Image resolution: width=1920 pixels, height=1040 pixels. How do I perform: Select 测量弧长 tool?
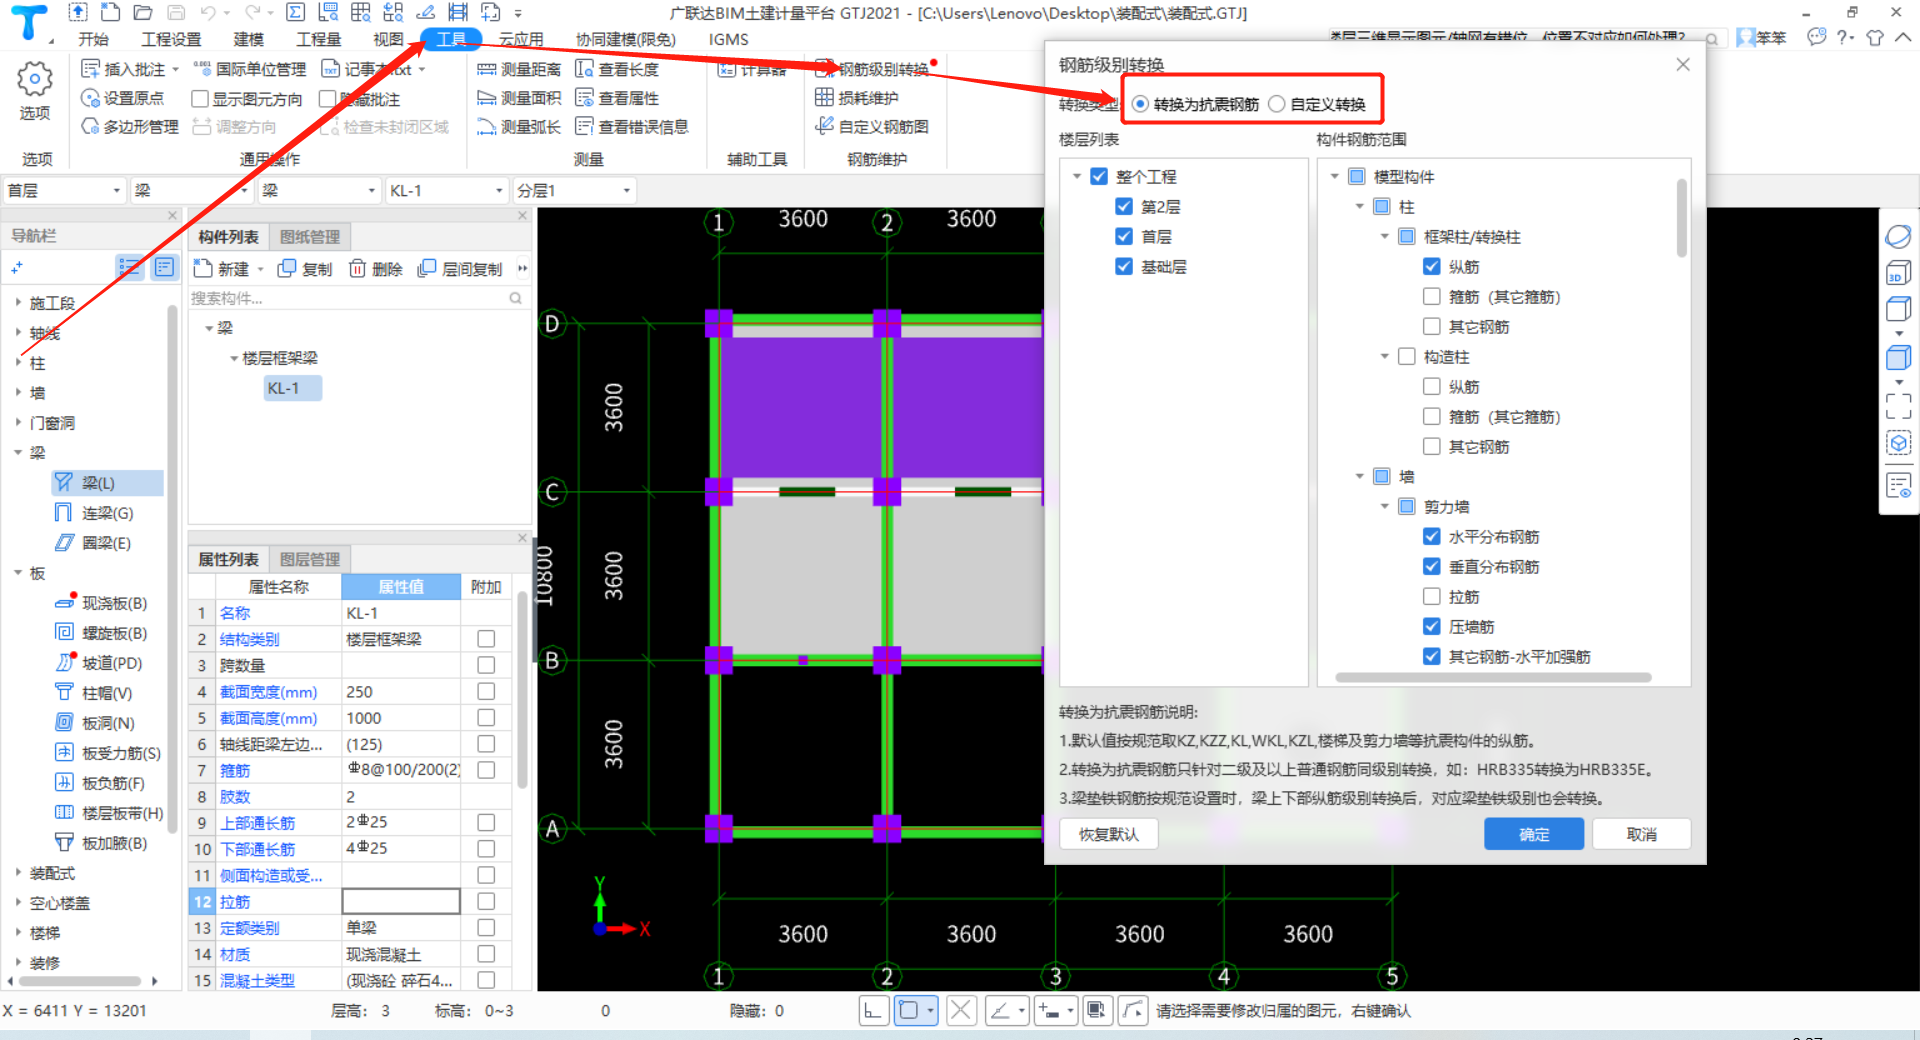tap(519, 127)
